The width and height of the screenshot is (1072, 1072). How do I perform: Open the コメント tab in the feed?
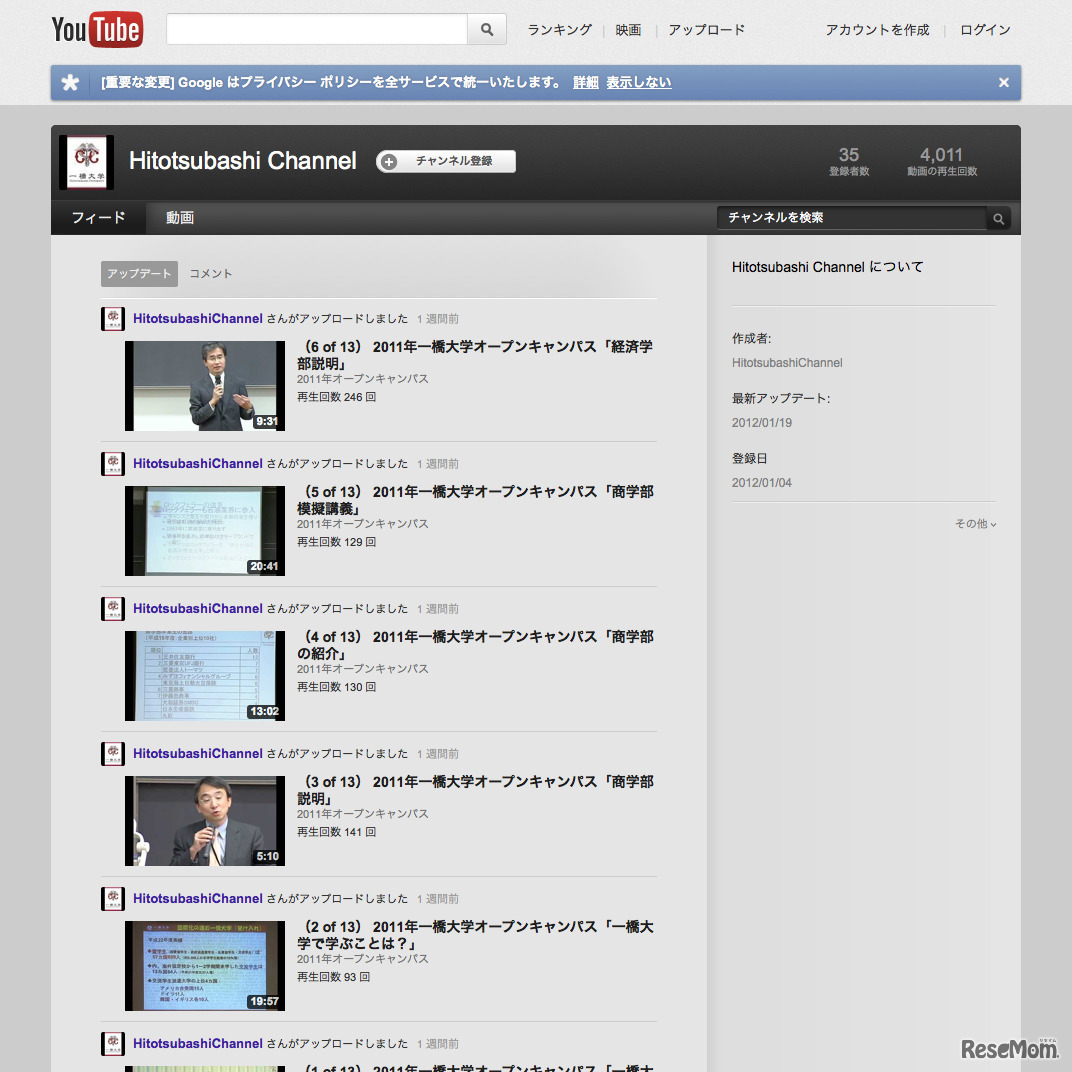pos(210,273)
